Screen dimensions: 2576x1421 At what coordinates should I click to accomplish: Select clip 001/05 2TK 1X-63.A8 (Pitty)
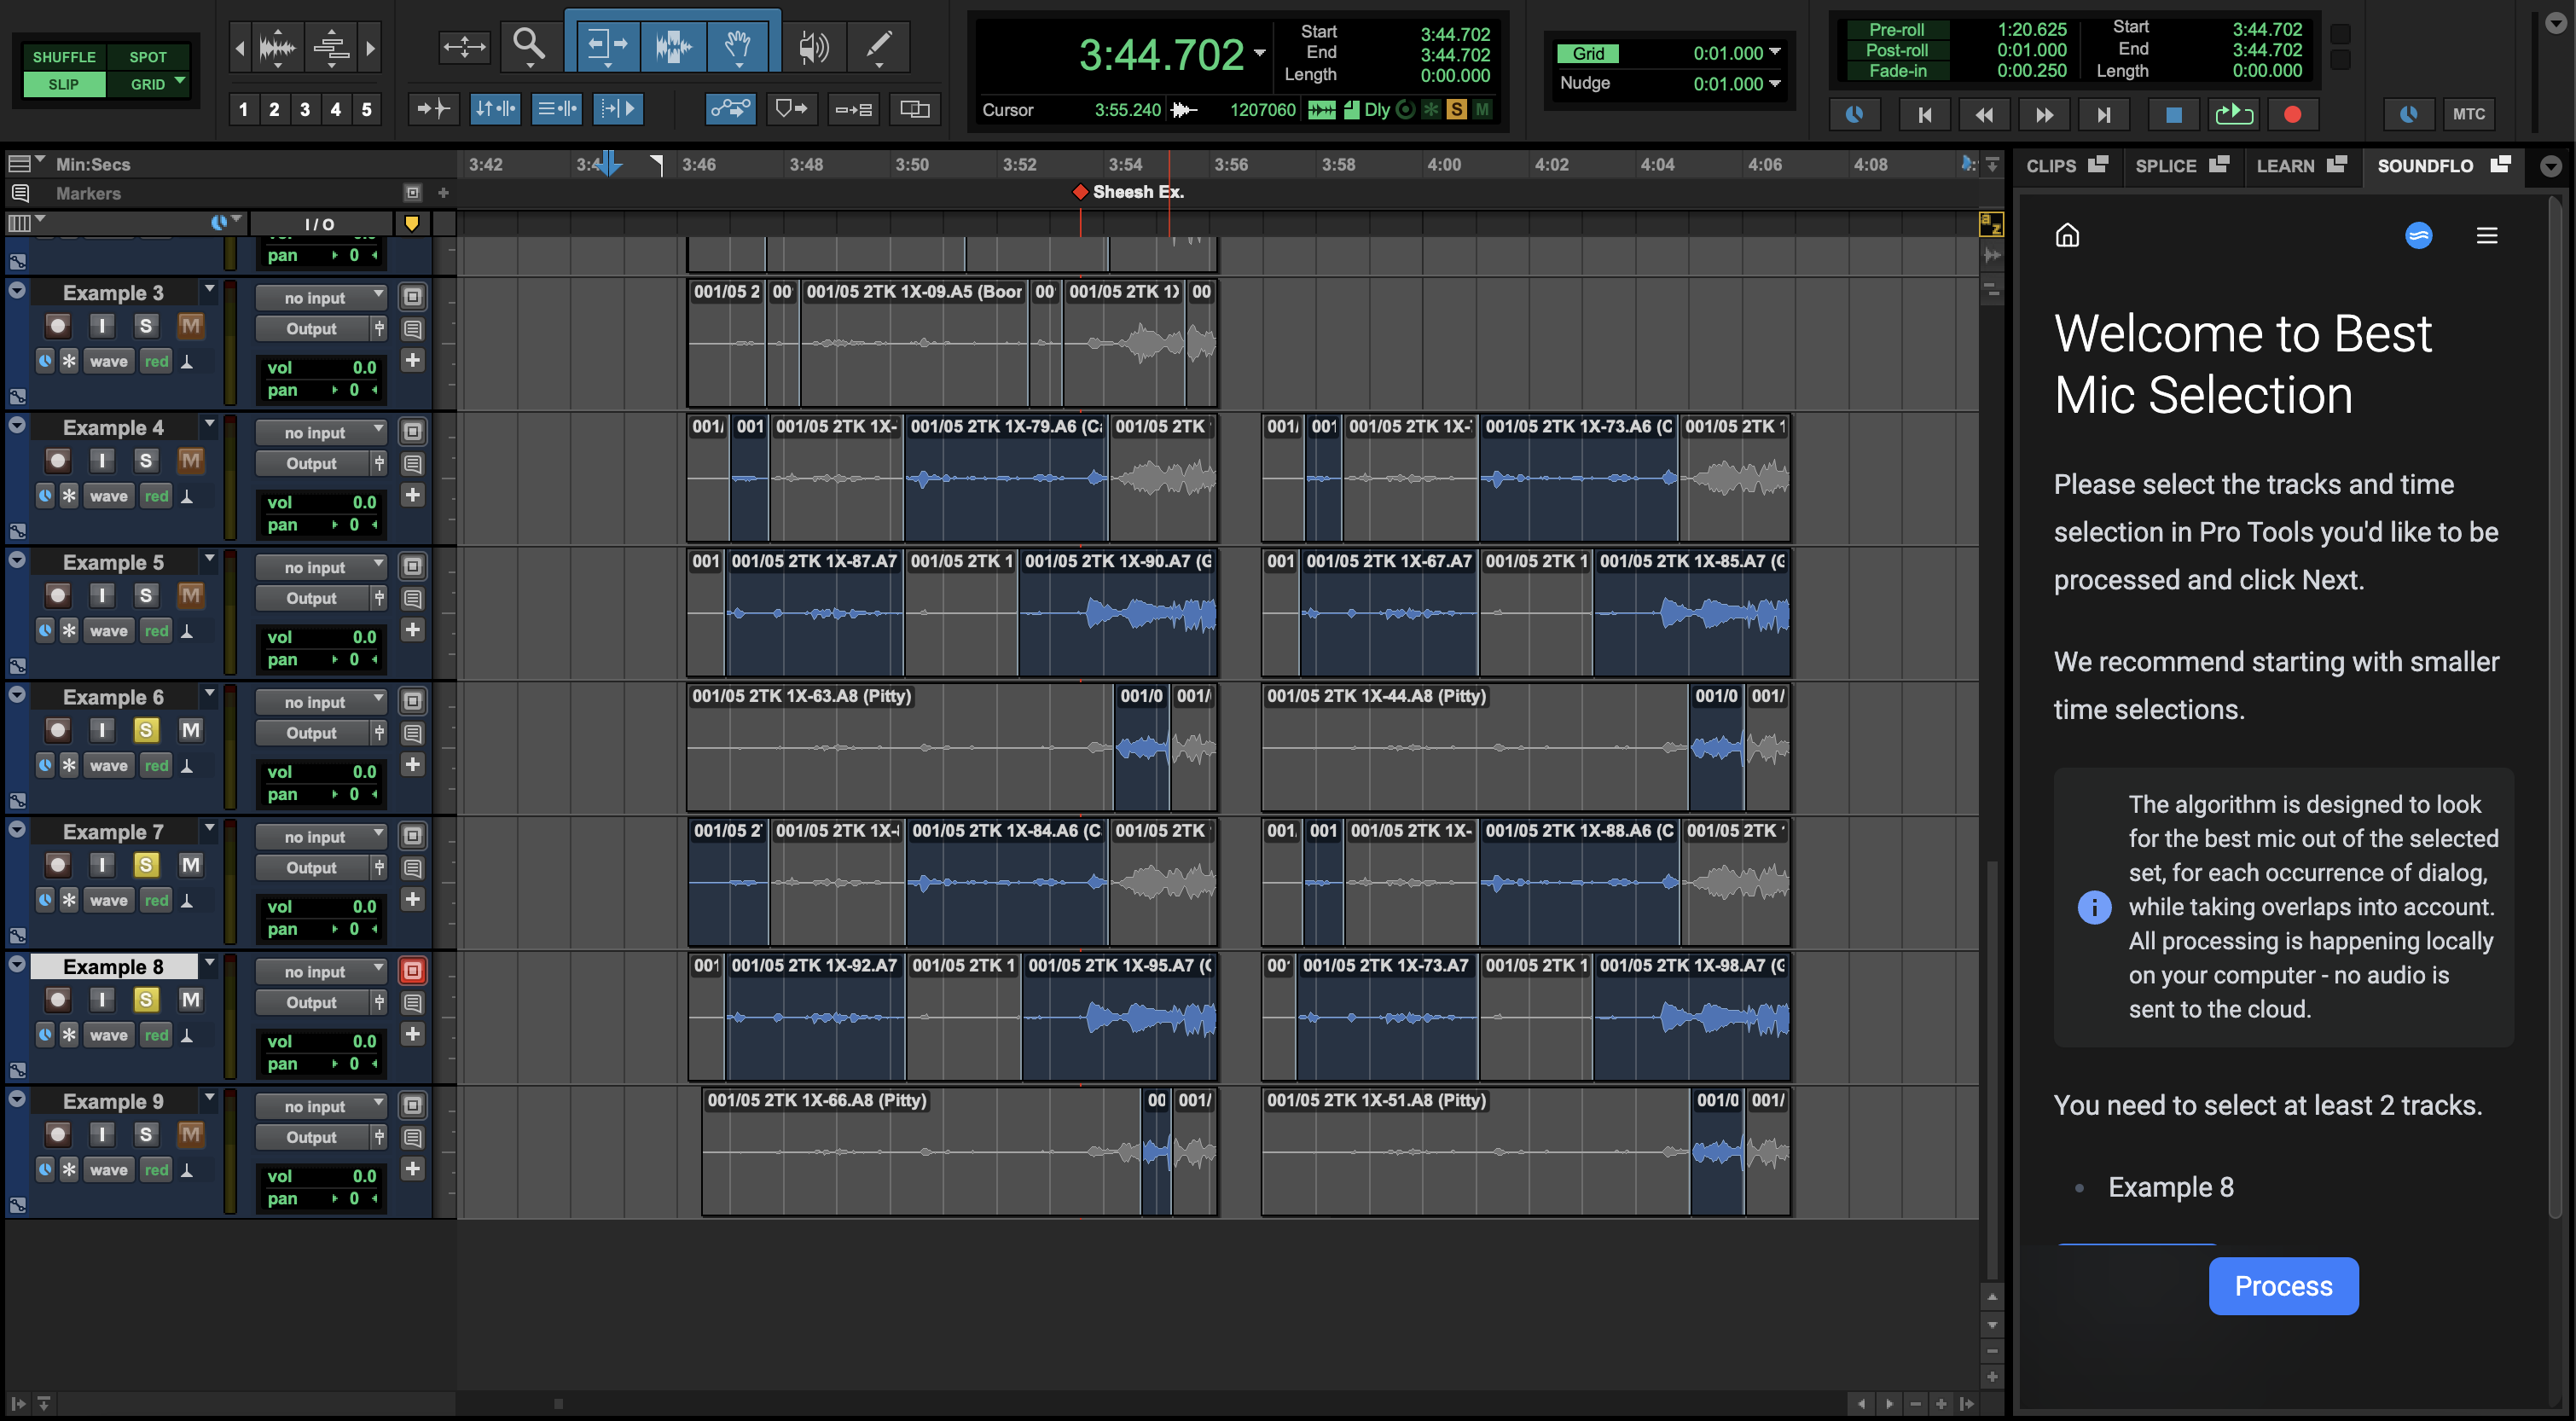point(900,747)
